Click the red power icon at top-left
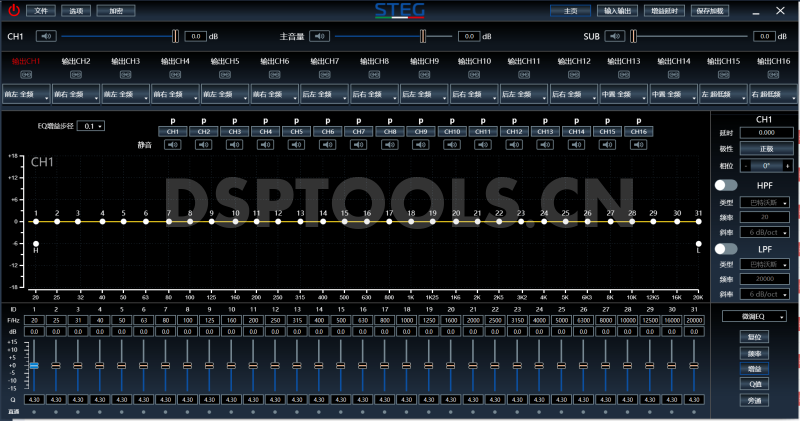 (x=13, y=10)
